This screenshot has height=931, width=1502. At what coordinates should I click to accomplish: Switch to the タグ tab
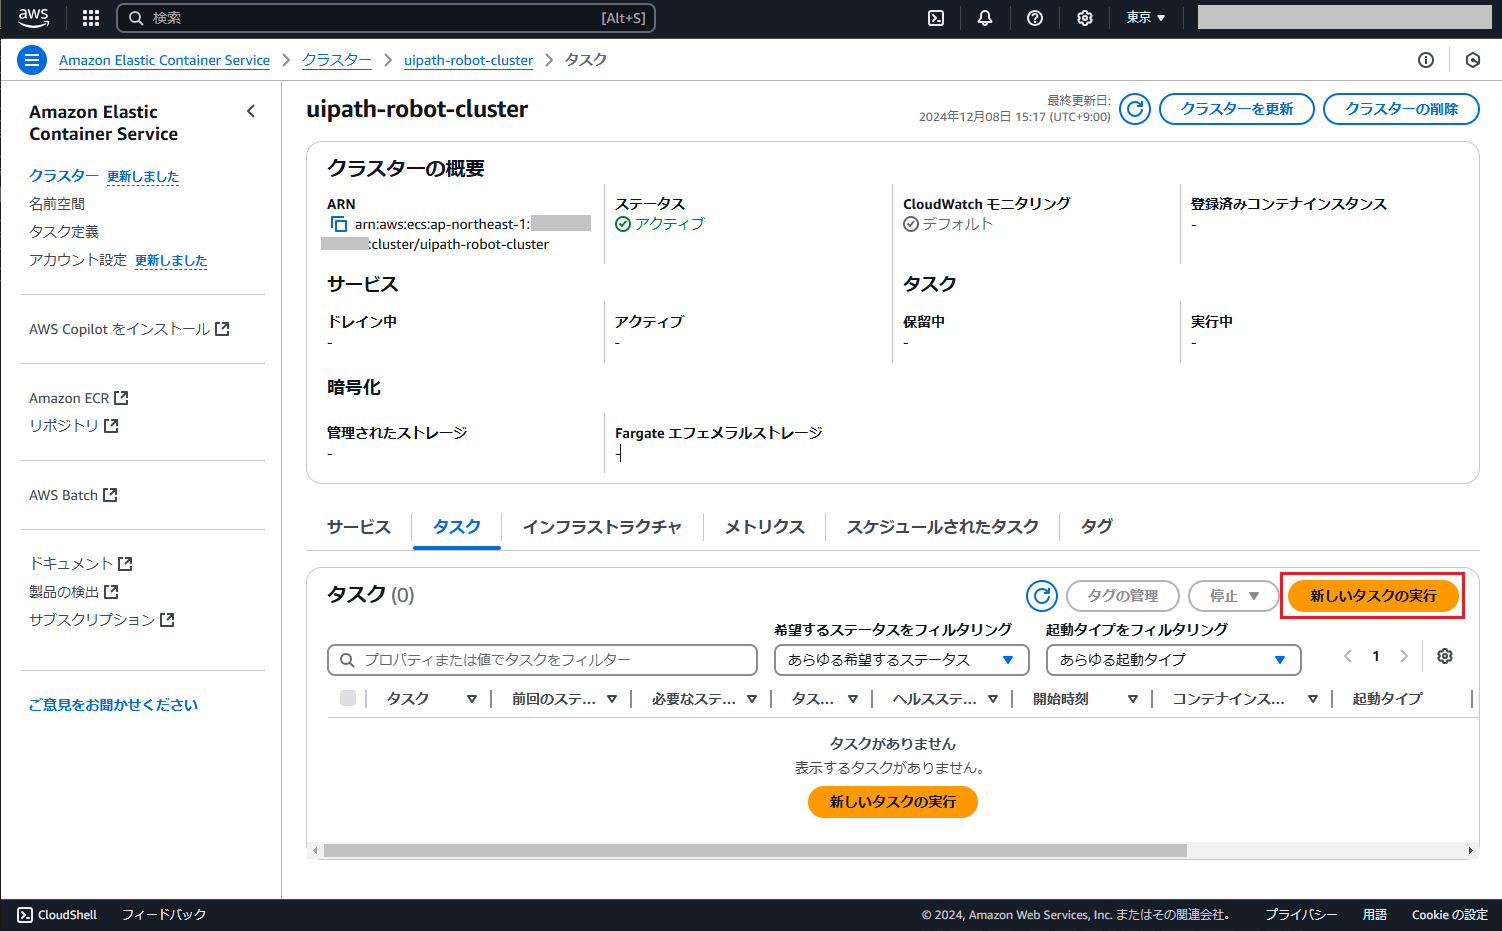pyautogui.click(x=1097, y=527)
